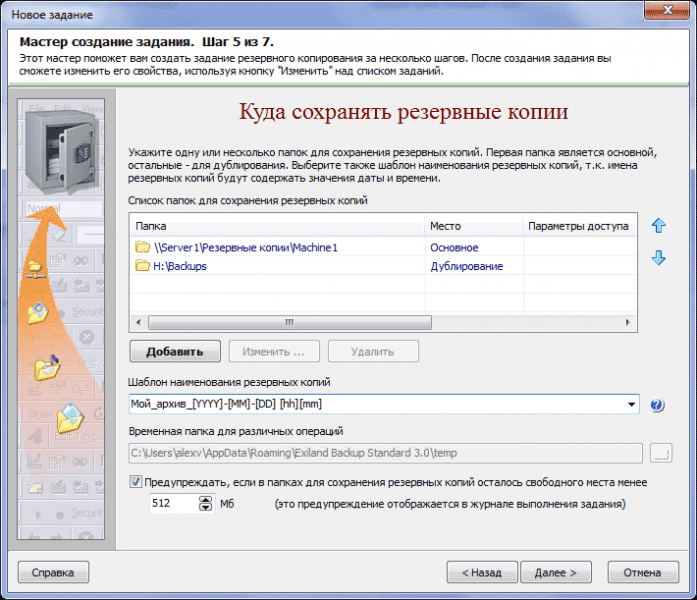Open help via Справка button
The width and height of the screenshot is (697, 600).
[x=53, y=572]
